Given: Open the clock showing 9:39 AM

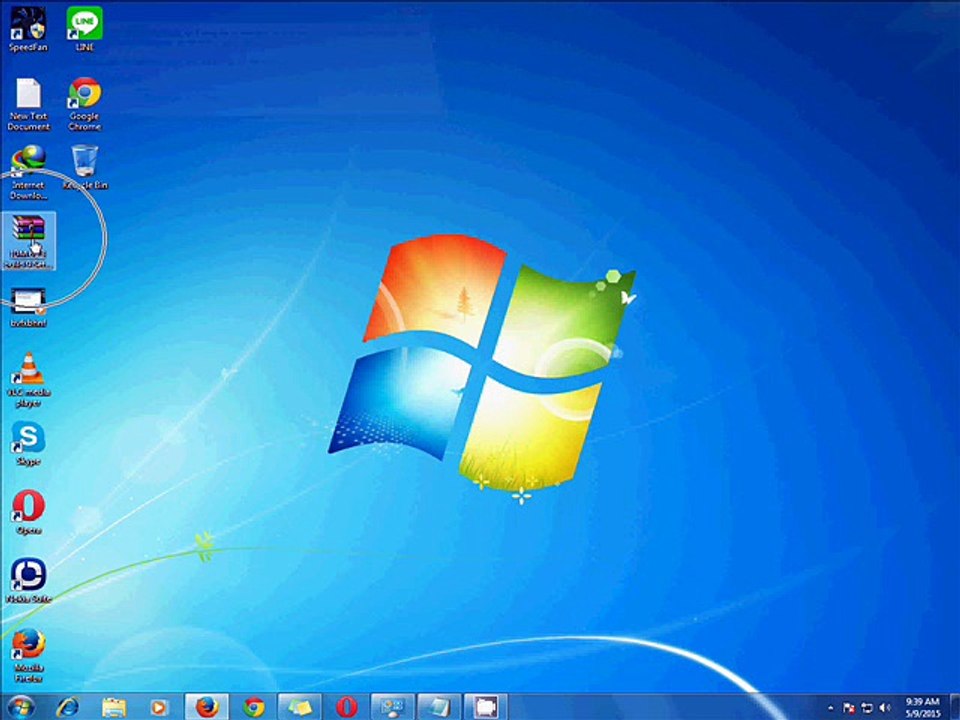Looking at the screenshot, I should [922, 707].
